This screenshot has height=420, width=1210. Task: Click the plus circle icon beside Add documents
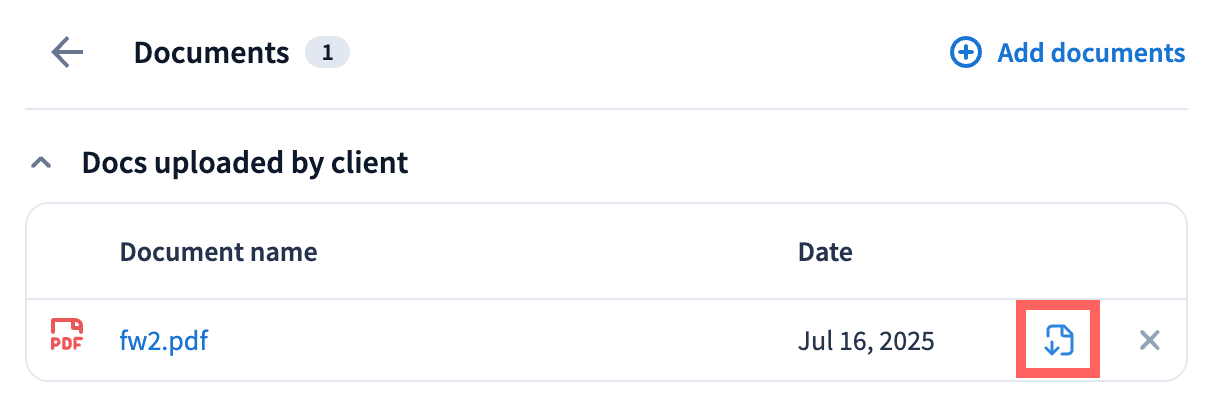965,53
